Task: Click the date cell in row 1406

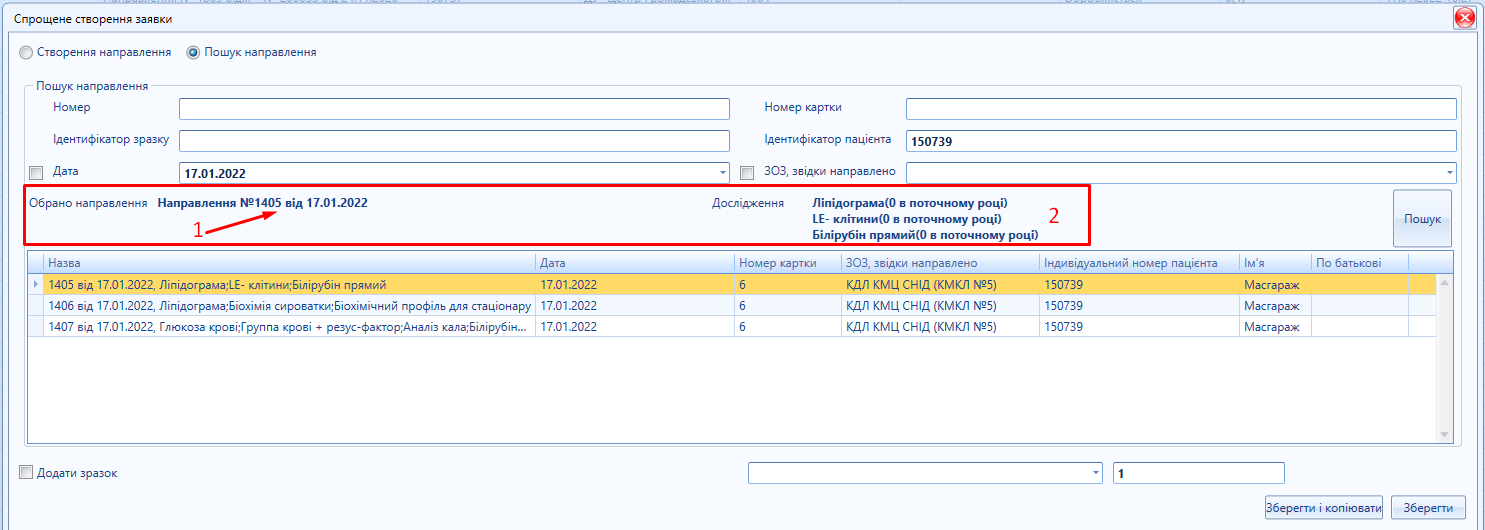Action: pyautogui.click(x=635, y=306)
